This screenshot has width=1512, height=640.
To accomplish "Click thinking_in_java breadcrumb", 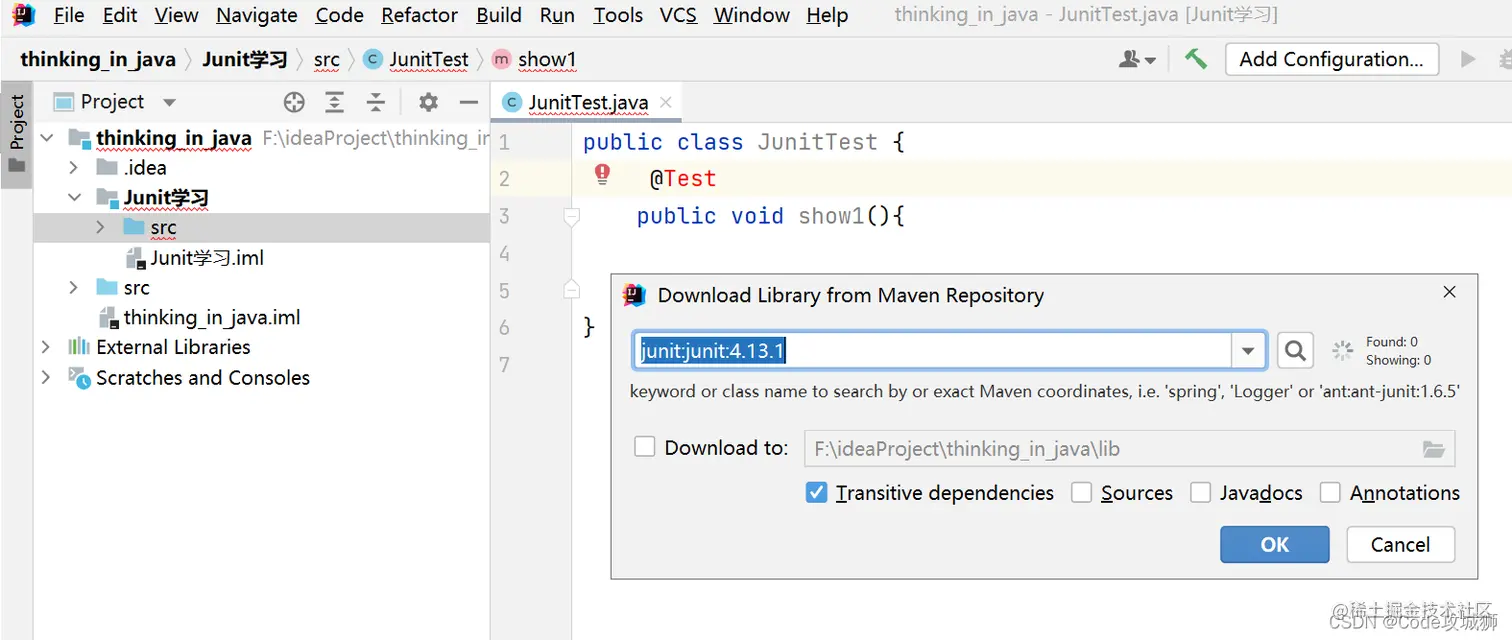I will (x=98, y=59).
